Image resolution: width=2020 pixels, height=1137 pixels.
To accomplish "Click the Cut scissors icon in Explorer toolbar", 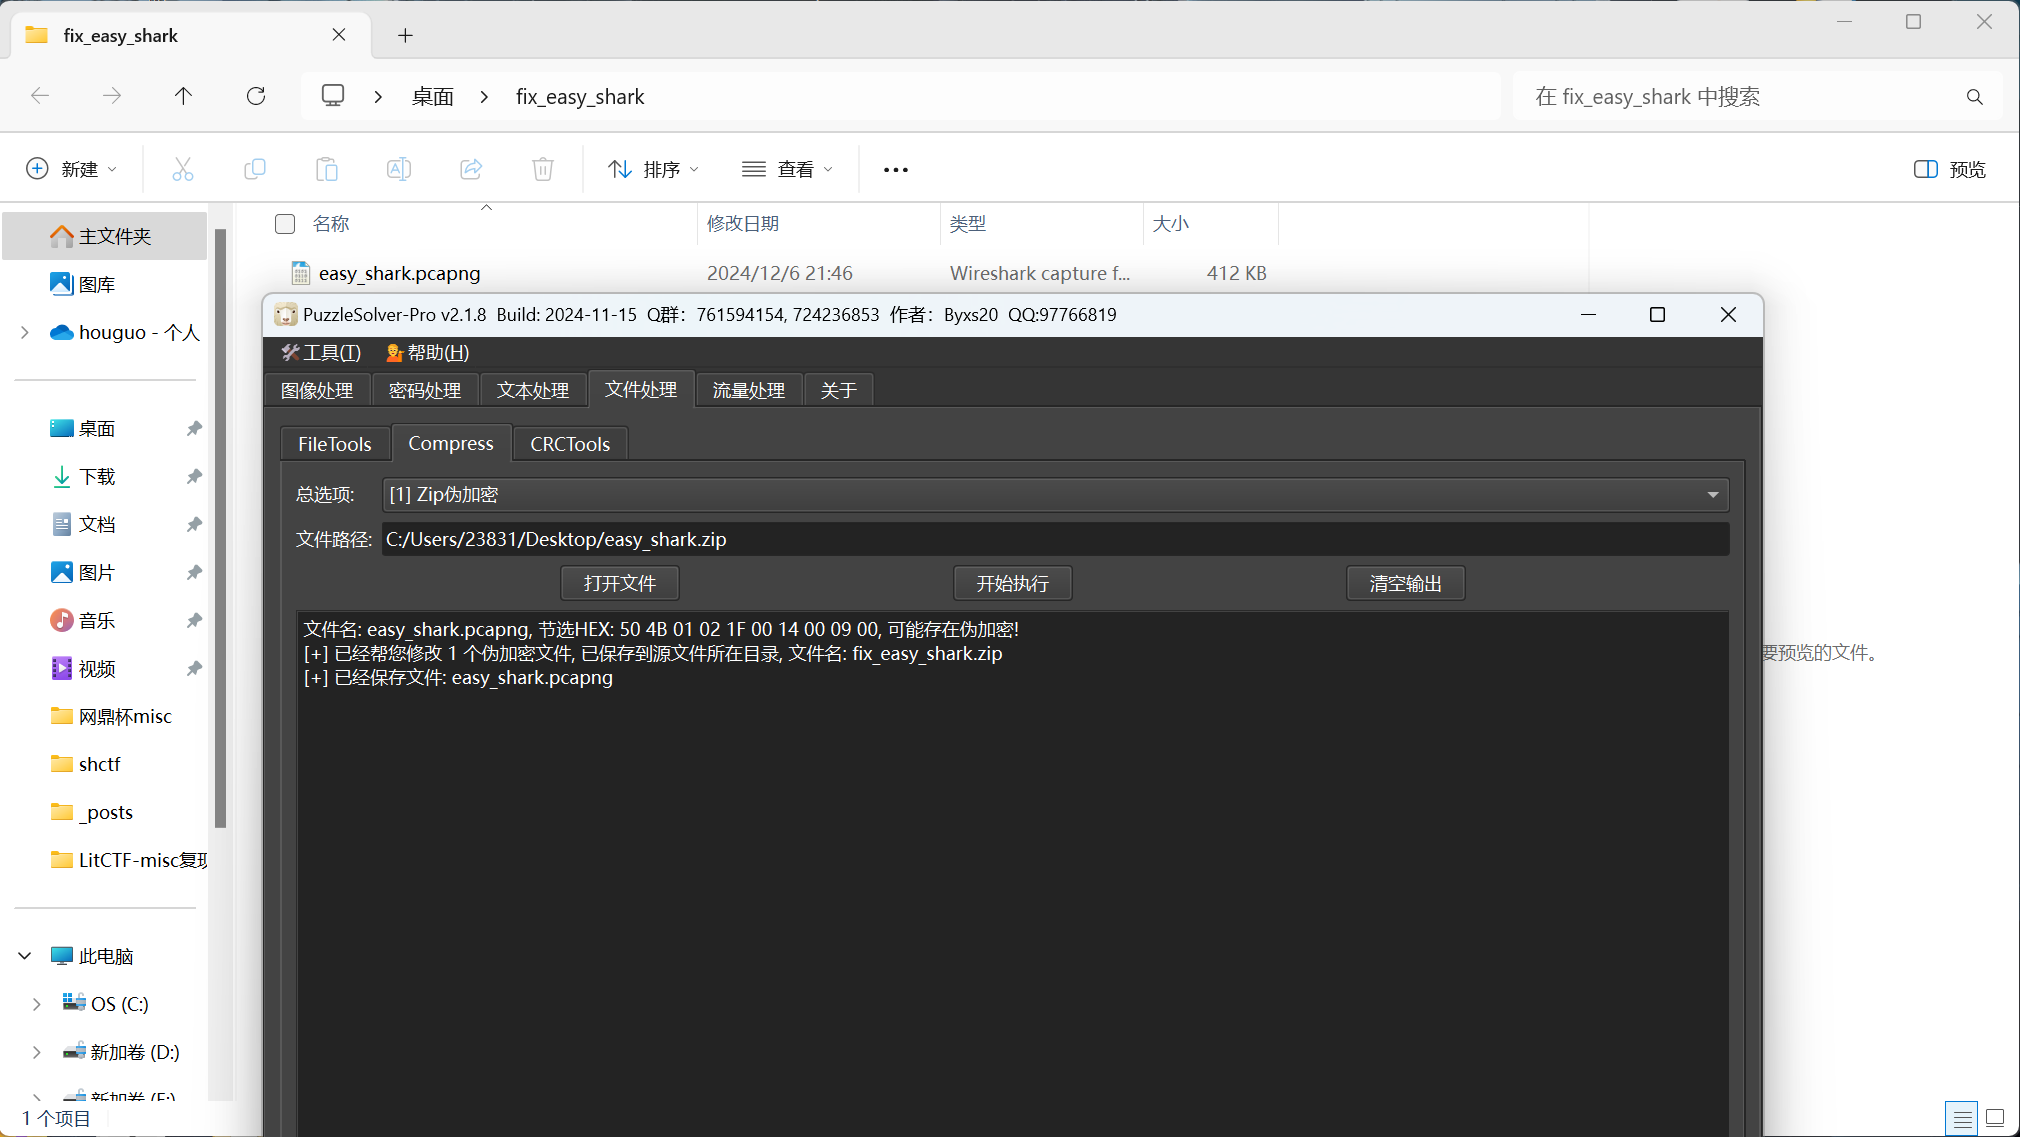I will pos(183,169).
